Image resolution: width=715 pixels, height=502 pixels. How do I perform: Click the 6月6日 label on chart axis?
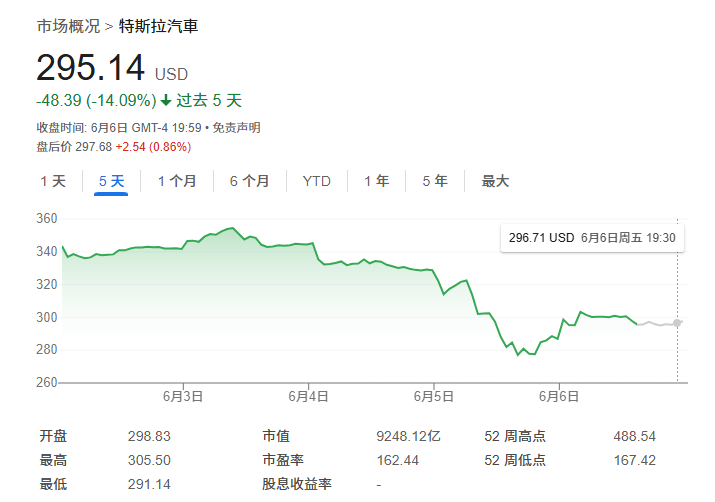[559, 396]
